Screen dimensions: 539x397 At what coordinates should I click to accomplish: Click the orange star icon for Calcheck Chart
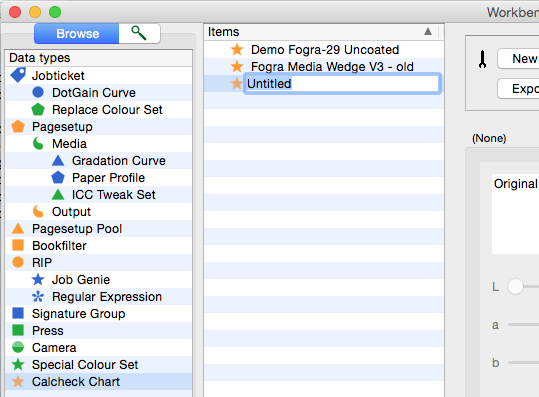(x=18, y=381)
